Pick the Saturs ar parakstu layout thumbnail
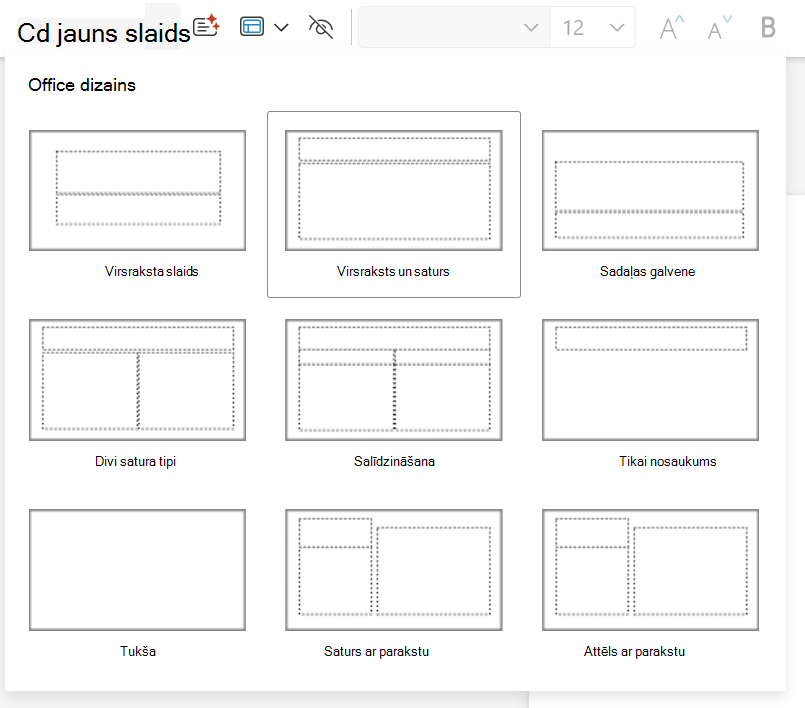The height and width of the screenshot is (708, 805). coord(394,570)
